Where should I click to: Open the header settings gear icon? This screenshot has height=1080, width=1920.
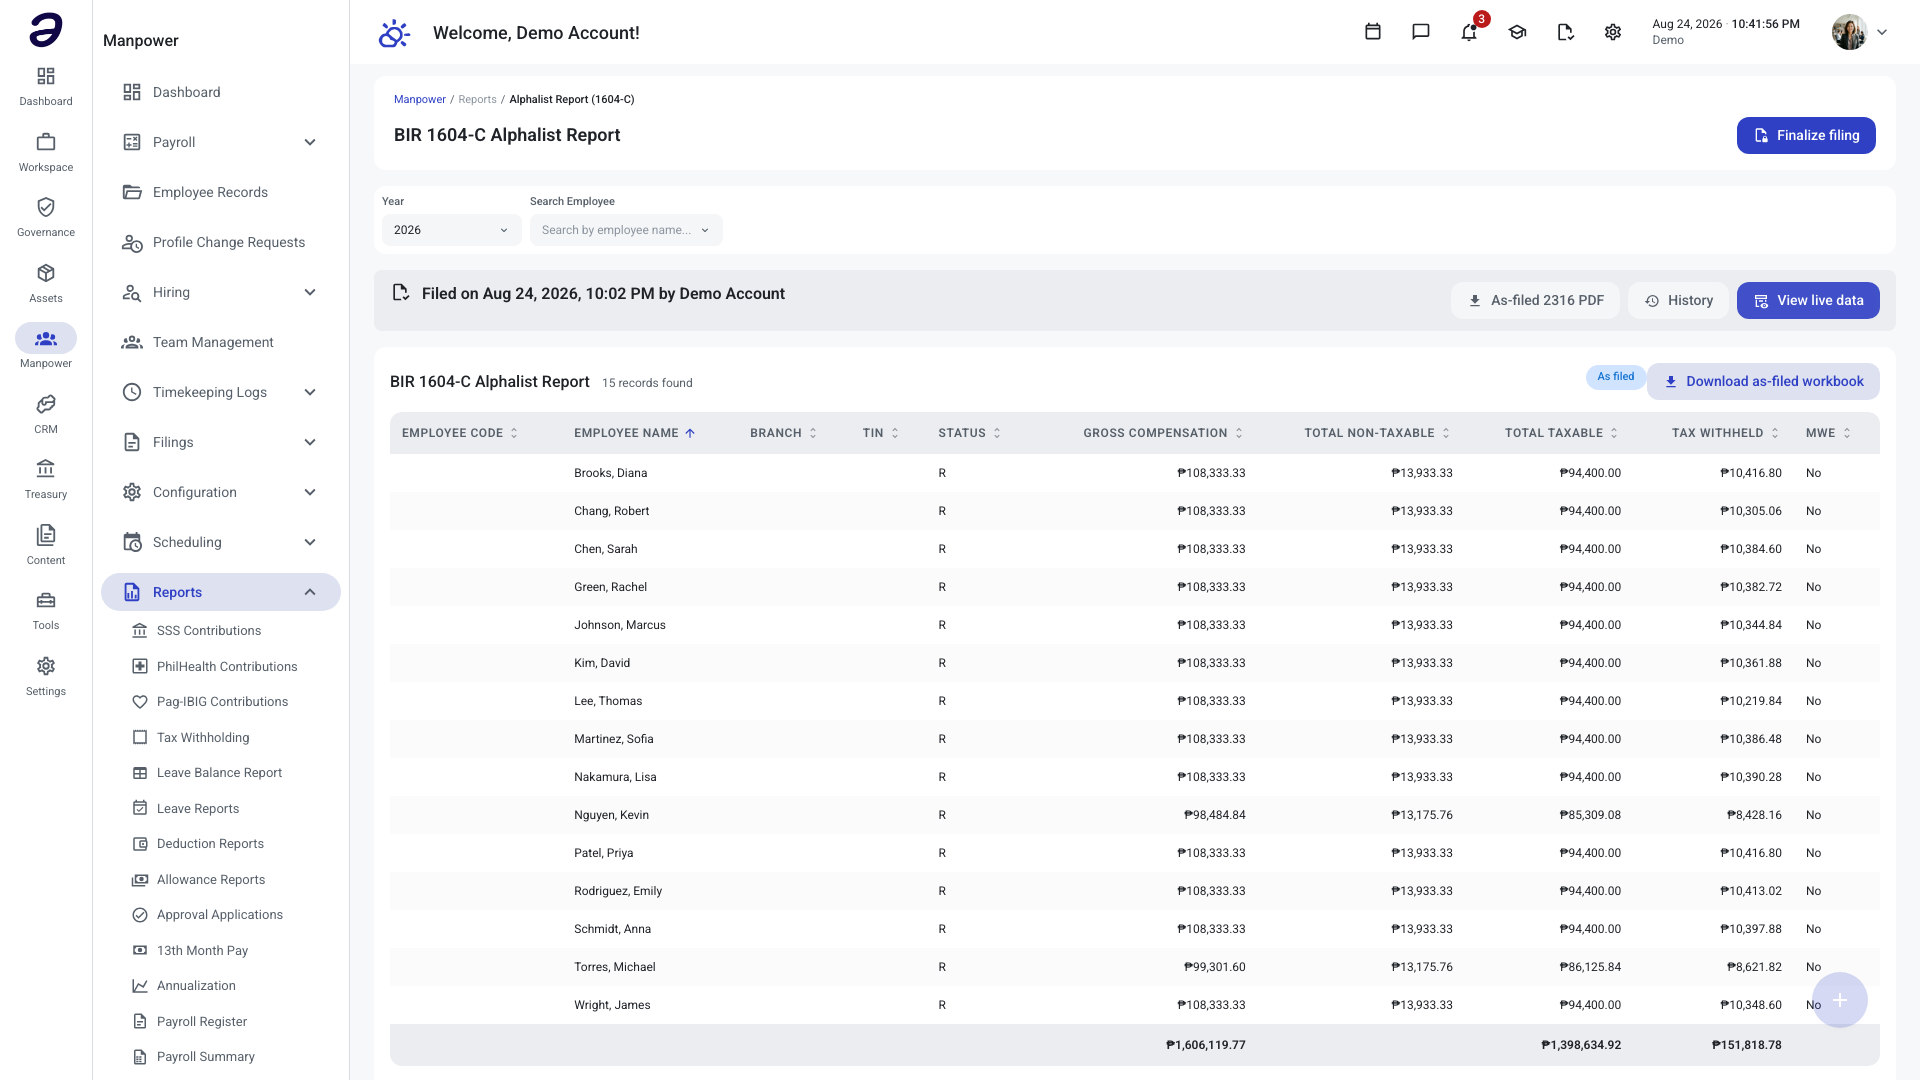click(1613, 32)
